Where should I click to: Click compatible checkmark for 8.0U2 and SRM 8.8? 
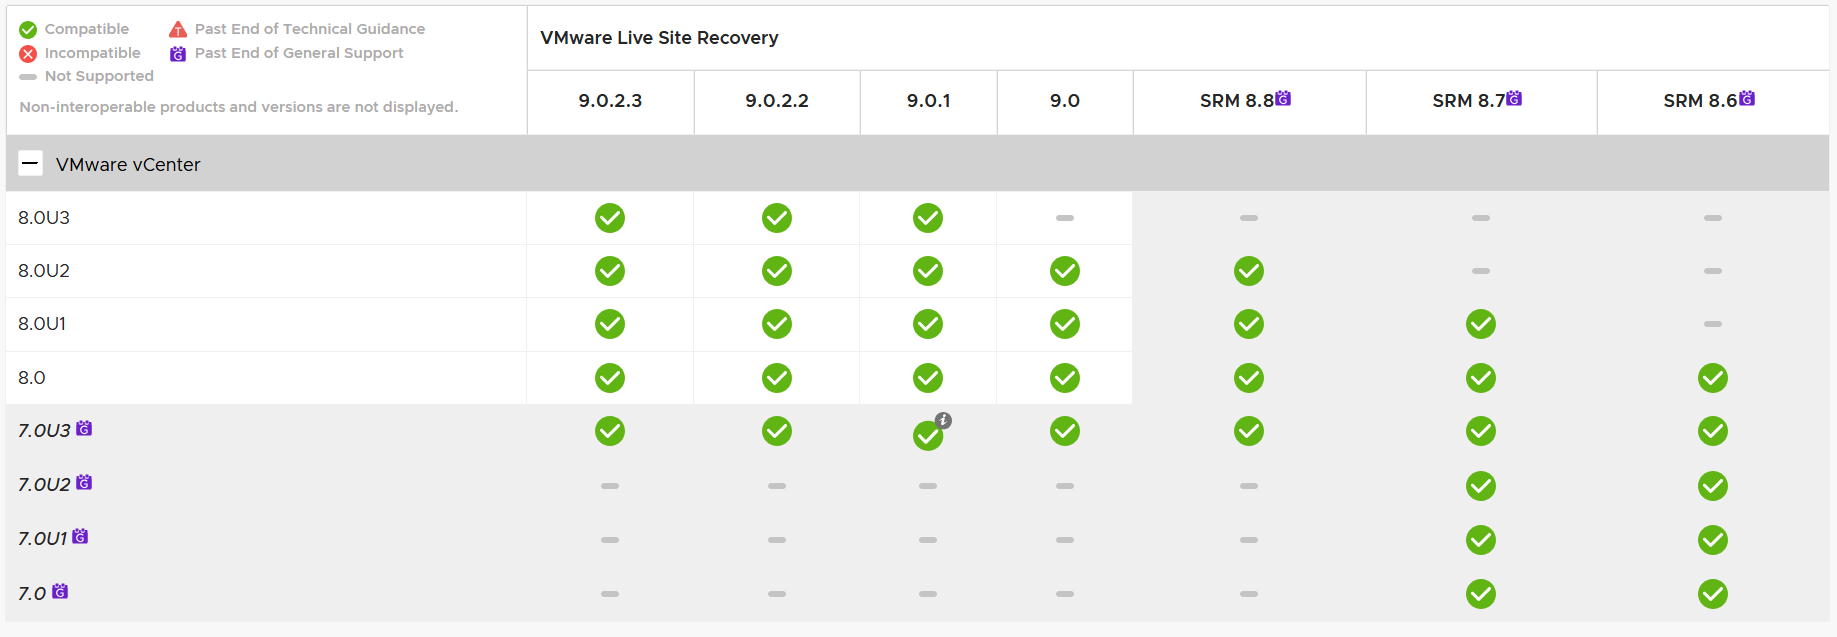(1248, 271)
